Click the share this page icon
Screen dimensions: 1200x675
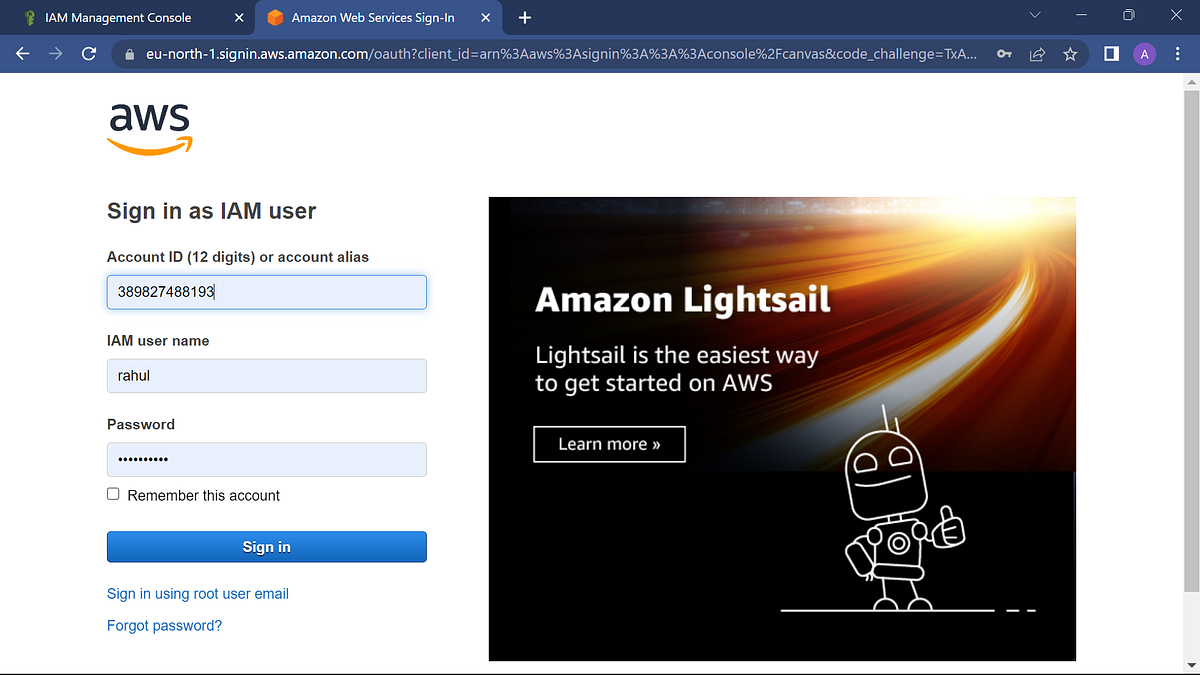(1037, 54)
